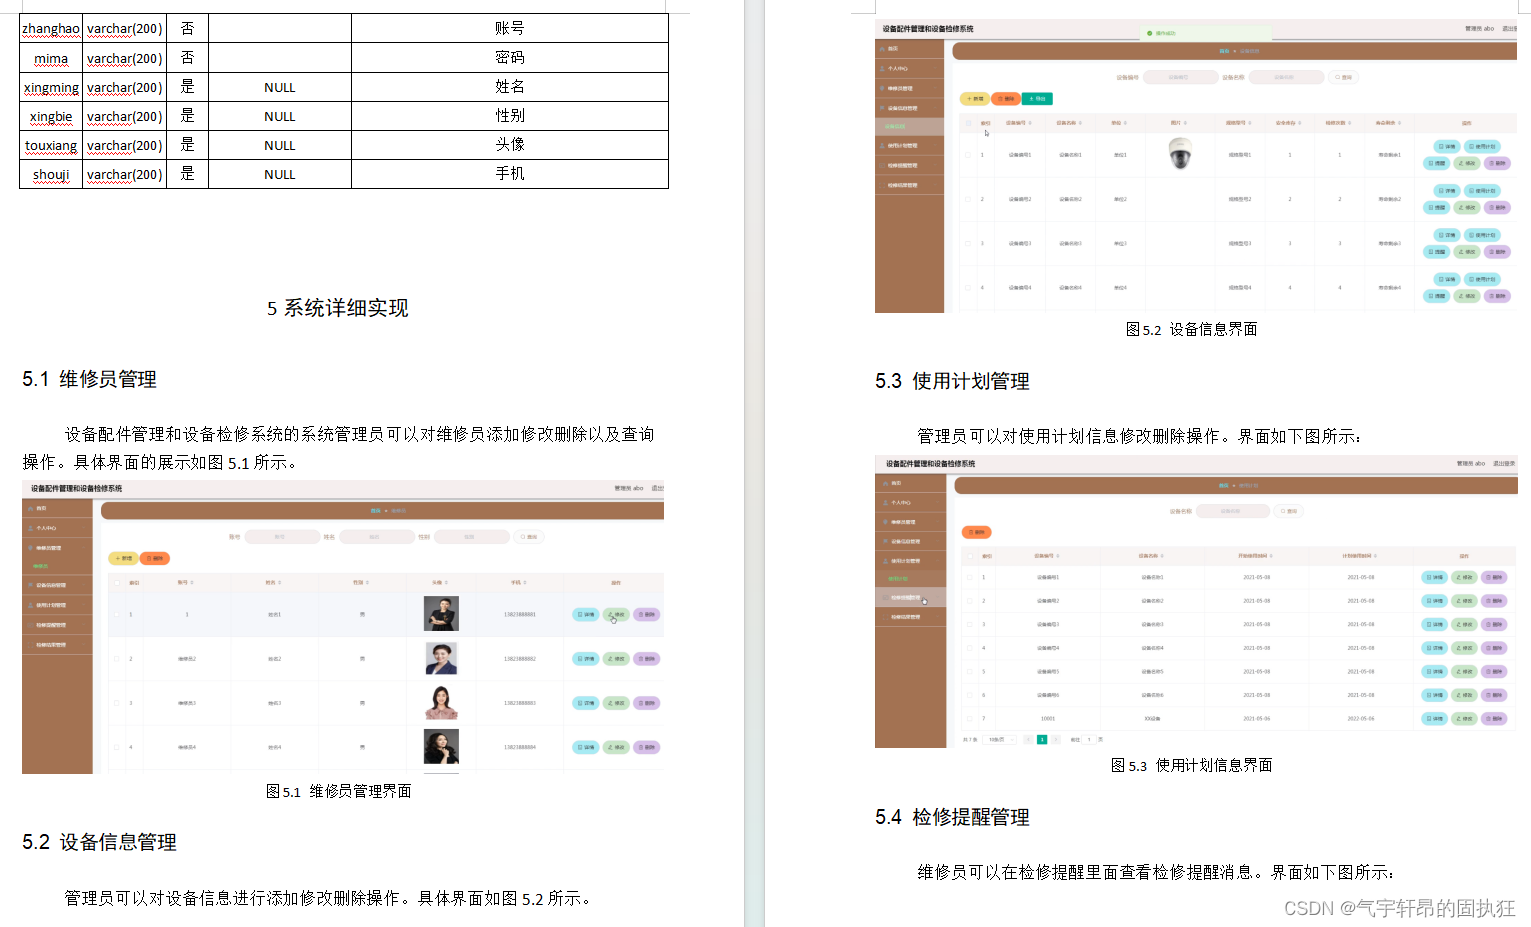The height and width of the screenshot is (927, 1531).
Task: Click the 性别 search input in Figure 5.1
Action: 470,537
